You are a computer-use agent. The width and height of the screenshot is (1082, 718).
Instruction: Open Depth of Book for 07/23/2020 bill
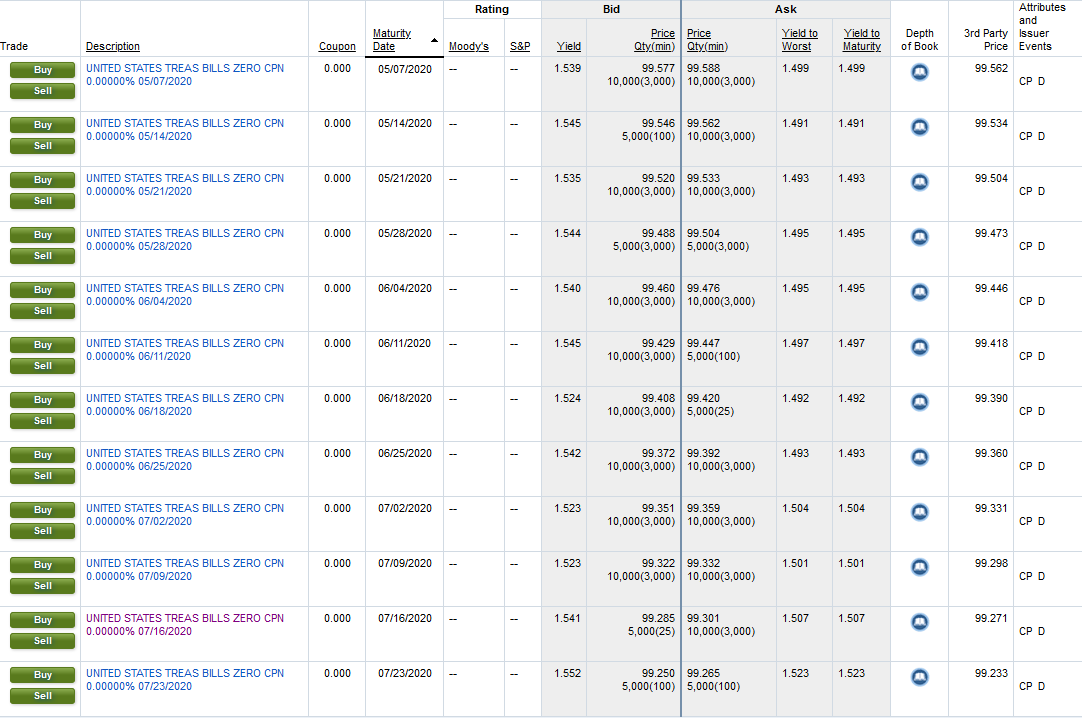pos(919,677)
